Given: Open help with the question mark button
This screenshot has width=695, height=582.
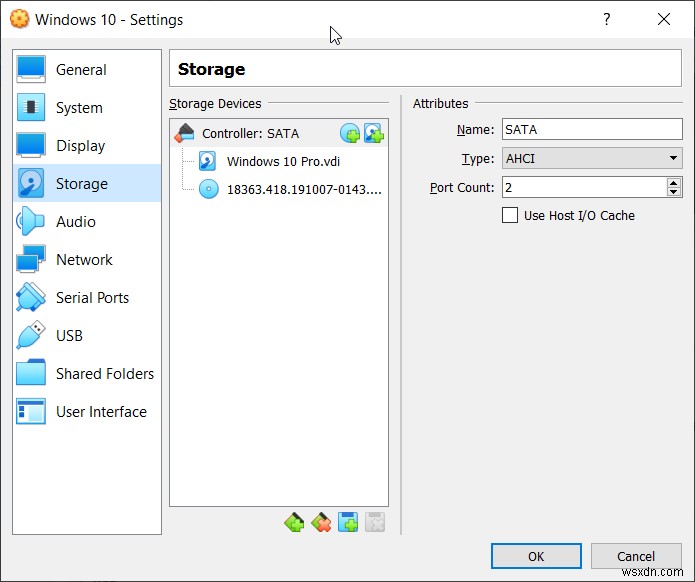Looking at the screenshot, I should click(607, 19).
